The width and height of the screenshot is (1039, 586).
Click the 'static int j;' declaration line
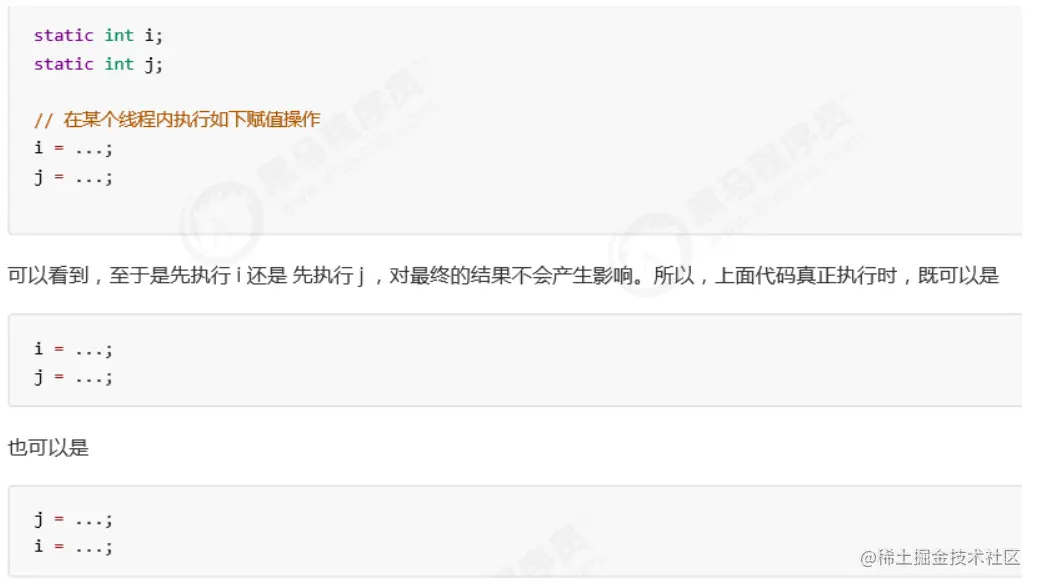[x=98, y=64]
